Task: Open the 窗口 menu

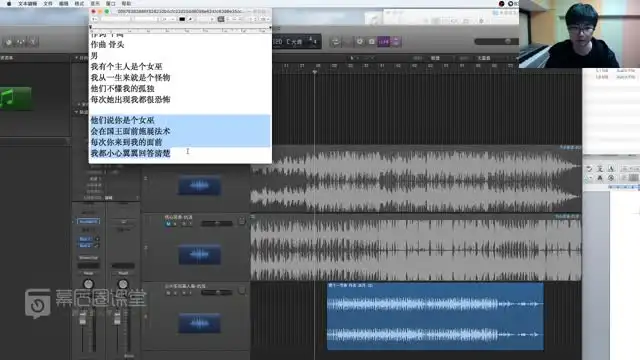Action: click(110, 3)
